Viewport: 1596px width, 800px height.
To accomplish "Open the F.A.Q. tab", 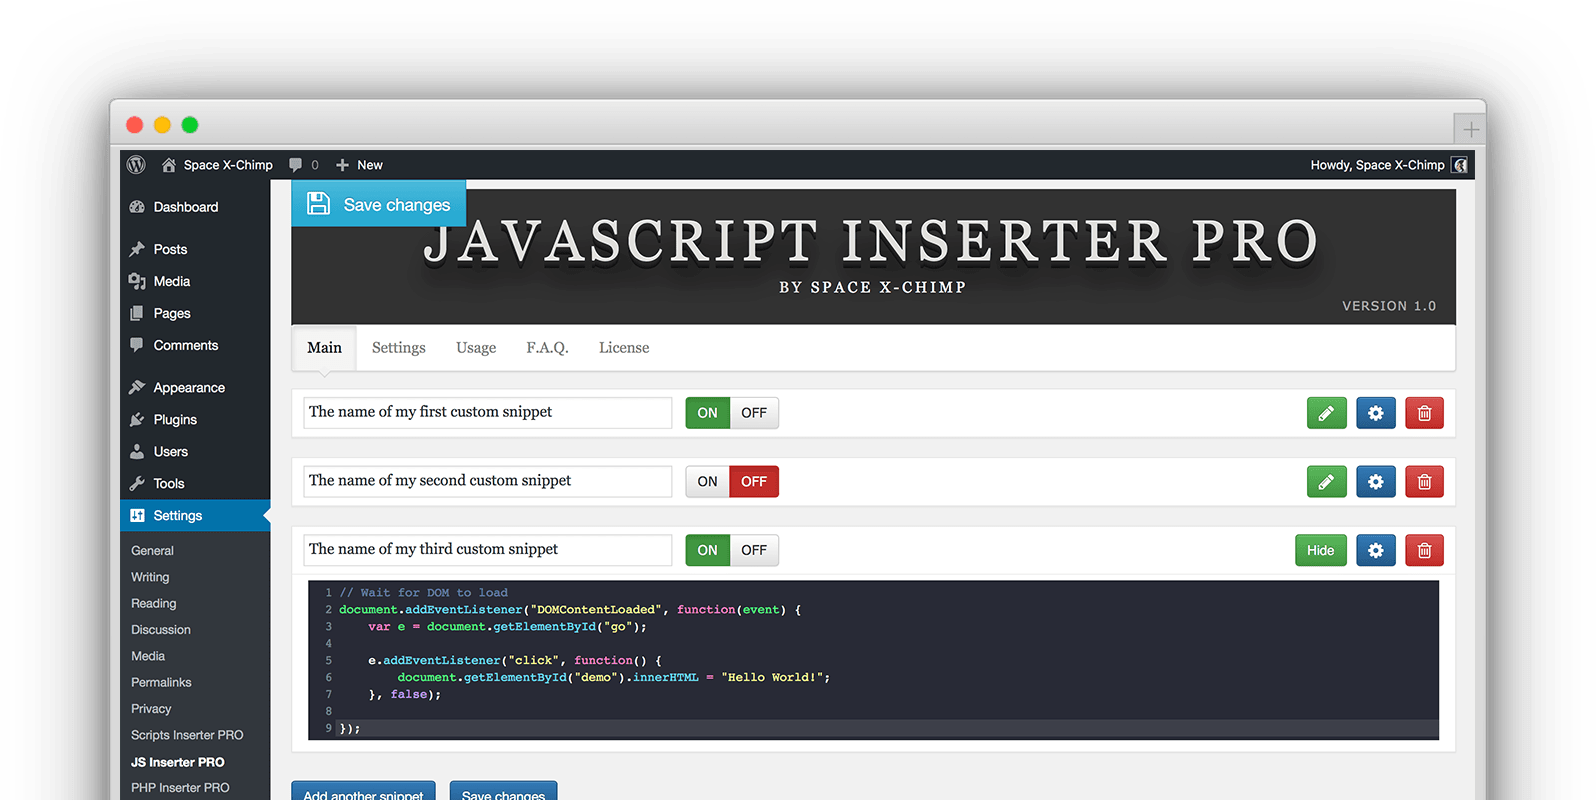I will [547, 348].
